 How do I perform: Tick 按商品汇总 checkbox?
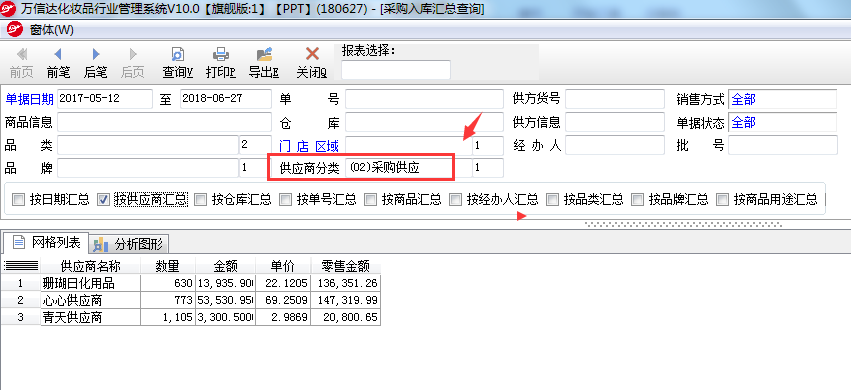(x=371, y=200)
